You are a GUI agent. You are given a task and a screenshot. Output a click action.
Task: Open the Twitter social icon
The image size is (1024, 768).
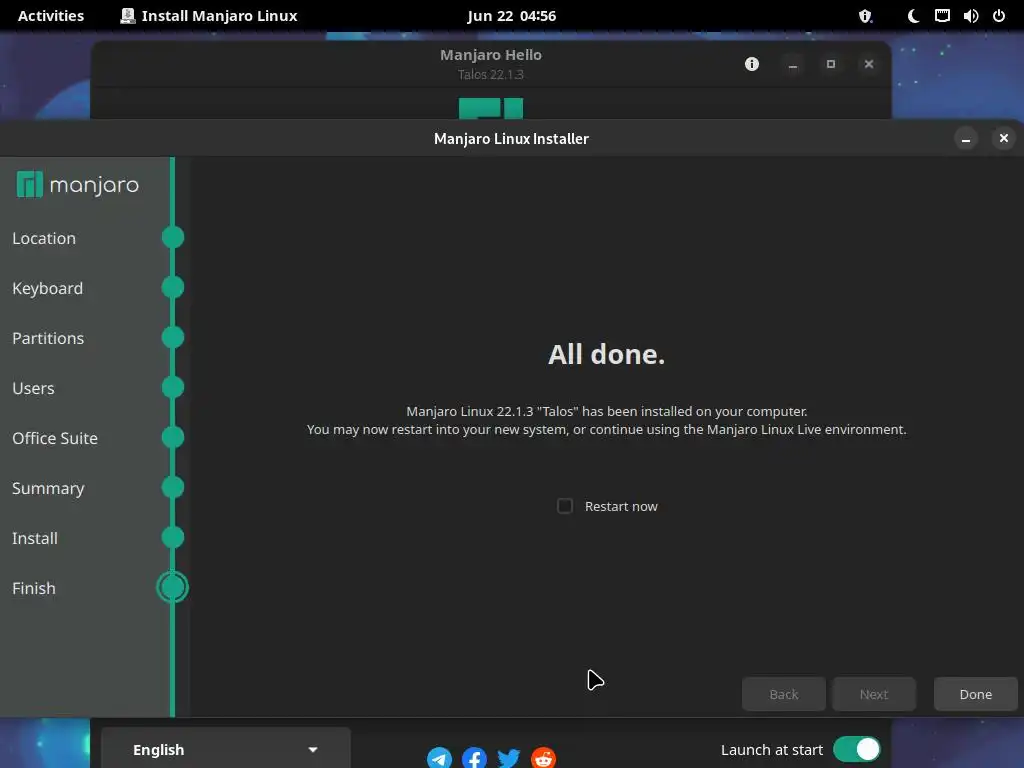click(509, 758)
